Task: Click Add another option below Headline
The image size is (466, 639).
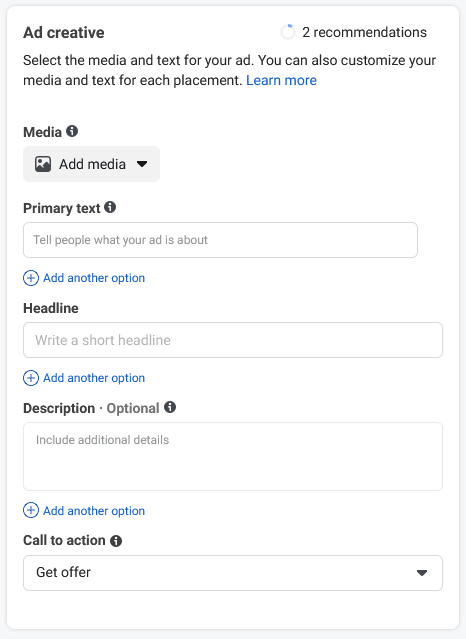Action: (94, 378)
